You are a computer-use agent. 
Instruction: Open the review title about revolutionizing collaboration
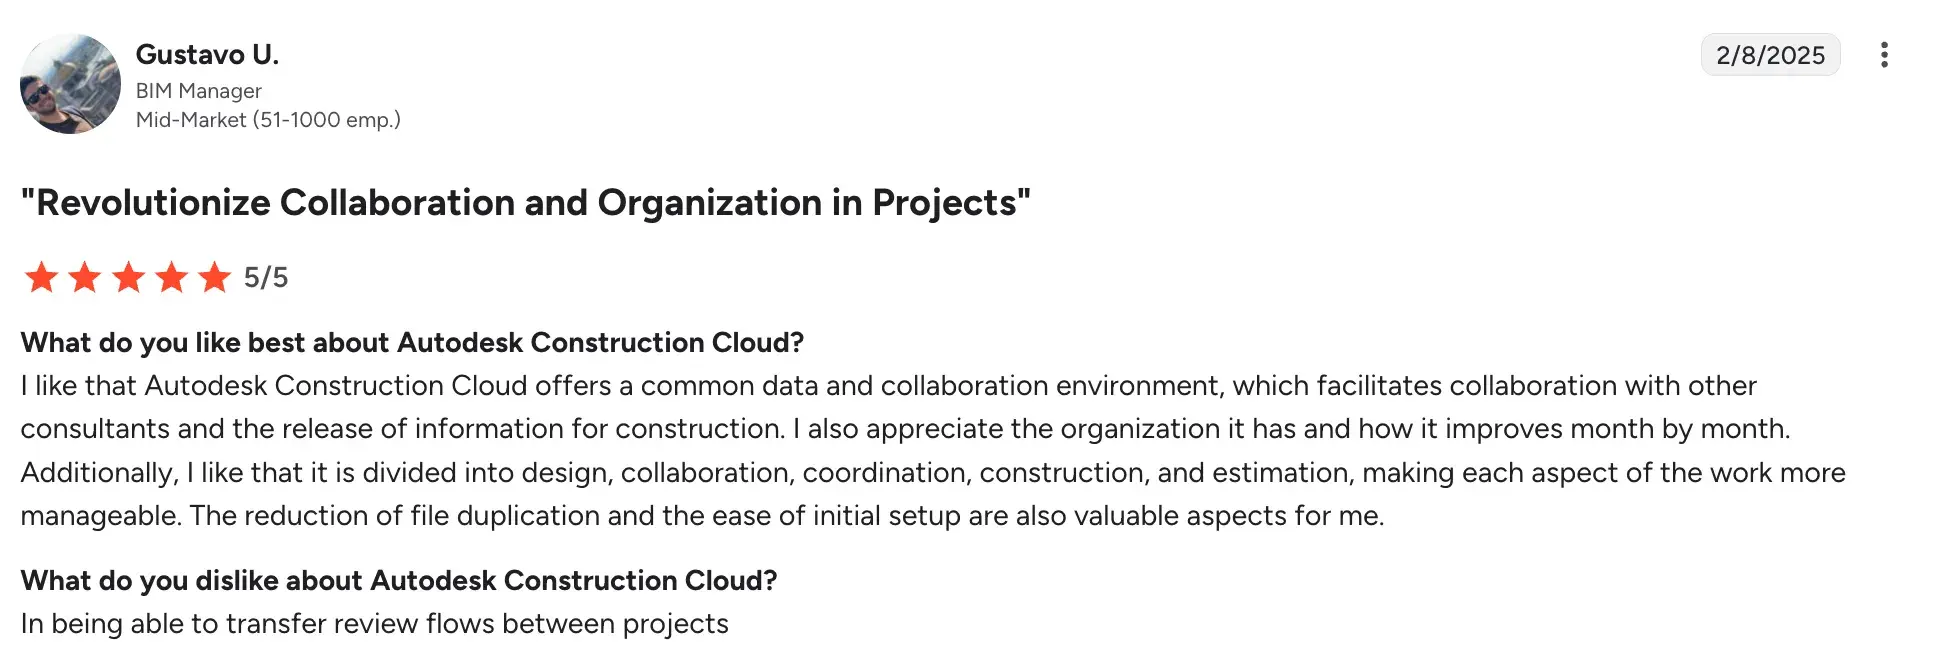coord(525,203)
